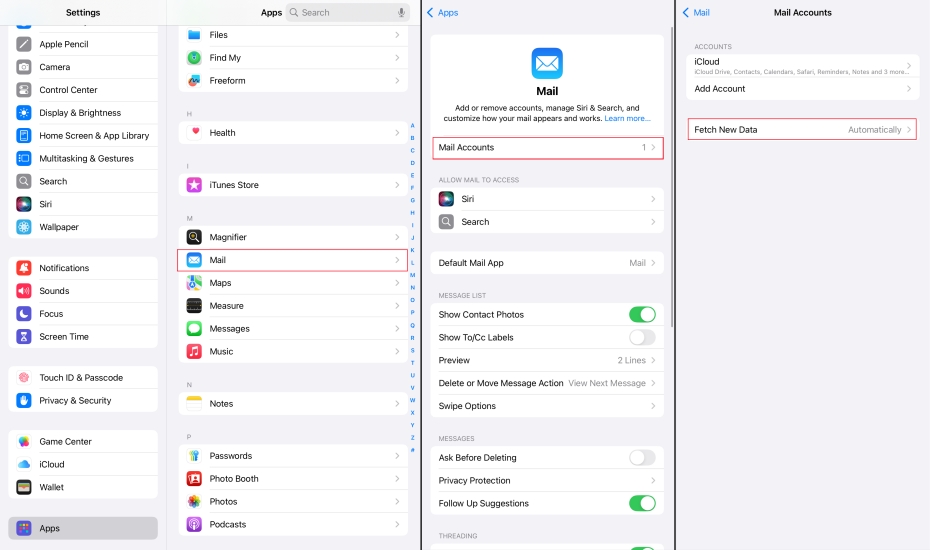Enable Show To/Cc Labels switch

tap(642, 338)
